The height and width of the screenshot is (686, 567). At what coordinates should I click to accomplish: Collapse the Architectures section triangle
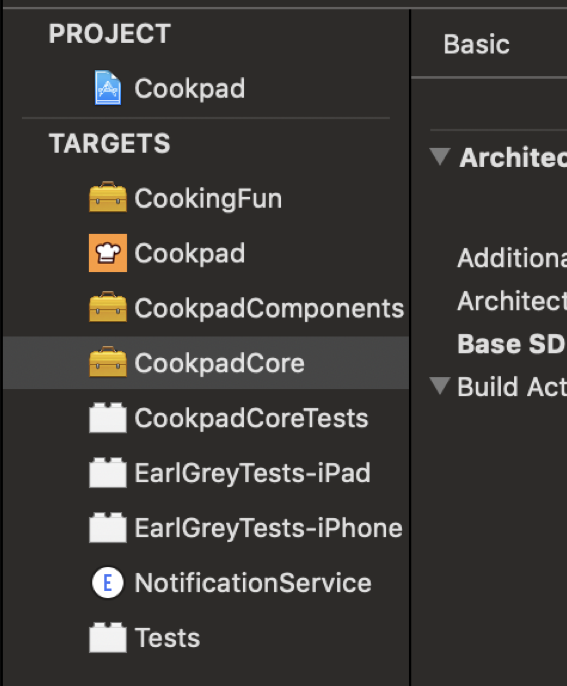pyautogui.click(x=440, y=157)
